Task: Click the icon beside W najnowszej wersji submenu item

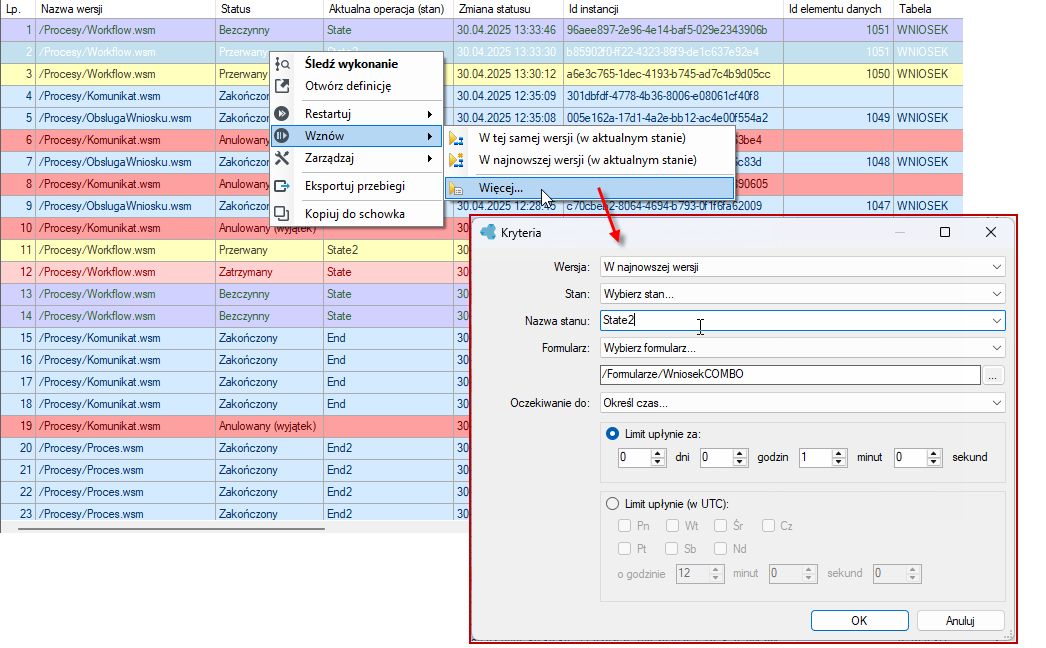Action: (x=456, y=160)
